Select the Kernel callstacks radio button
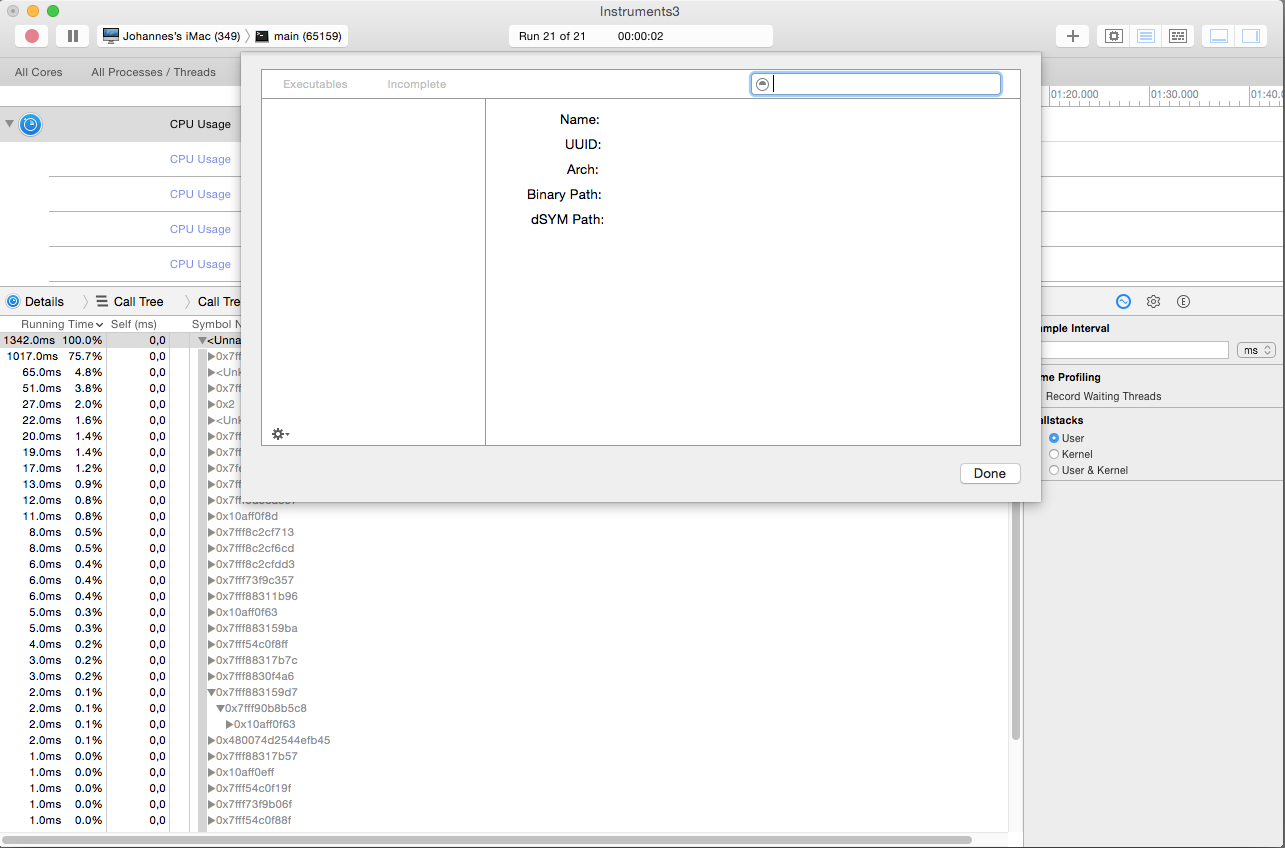The width and height of the screenshot is (1285, 848). (x=1053, y=454)
